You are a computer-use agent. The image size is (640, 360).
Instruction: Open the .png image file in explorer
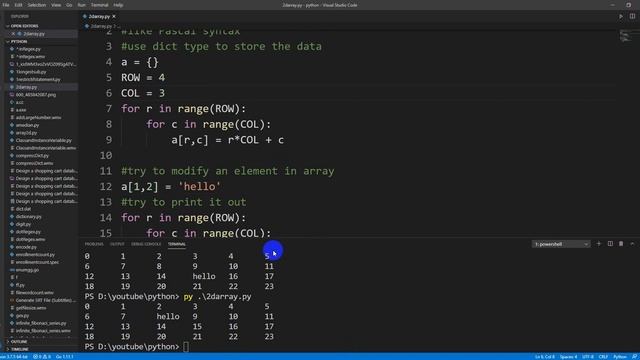36,95
